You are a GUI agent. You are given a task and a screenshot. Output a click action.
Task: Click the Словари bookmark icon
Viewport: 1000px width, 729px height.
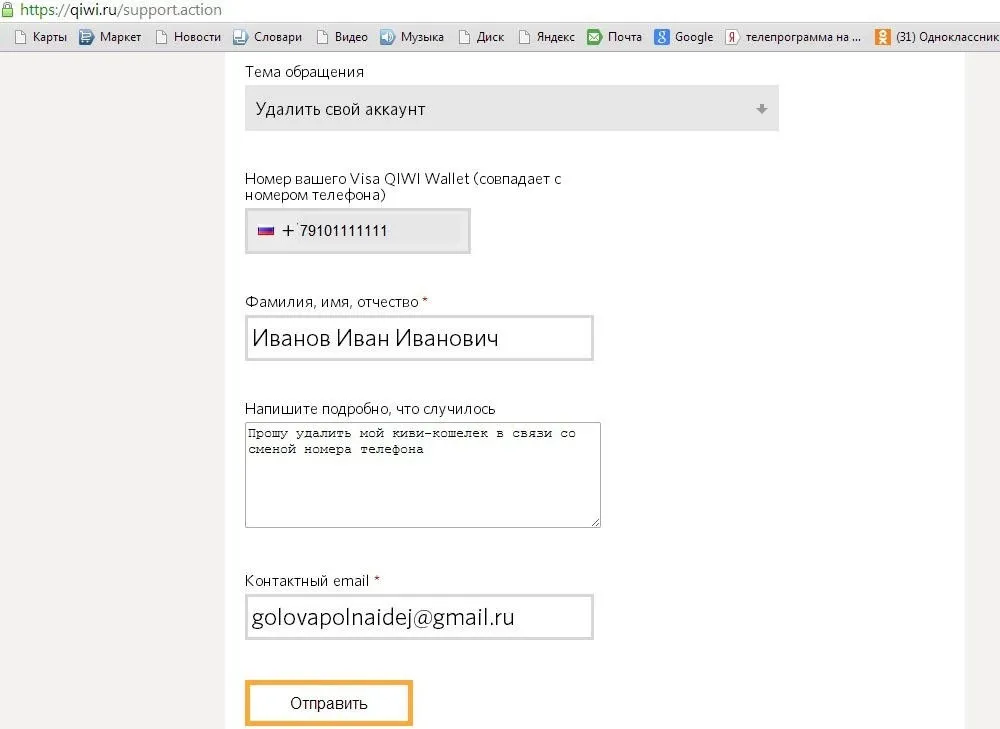click(240, 37)
